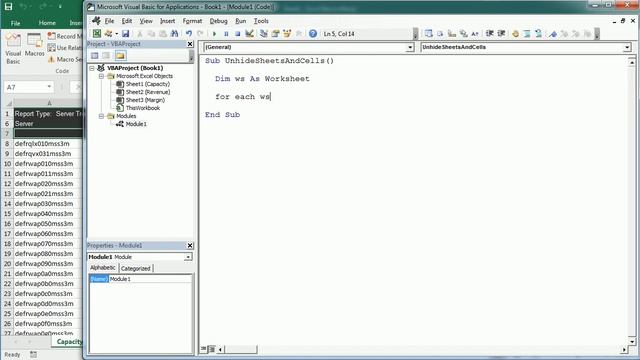This screenshot has height=360, width=640.
Task: Open the (General) object dropdown
Action: click(x=410, y=47)
